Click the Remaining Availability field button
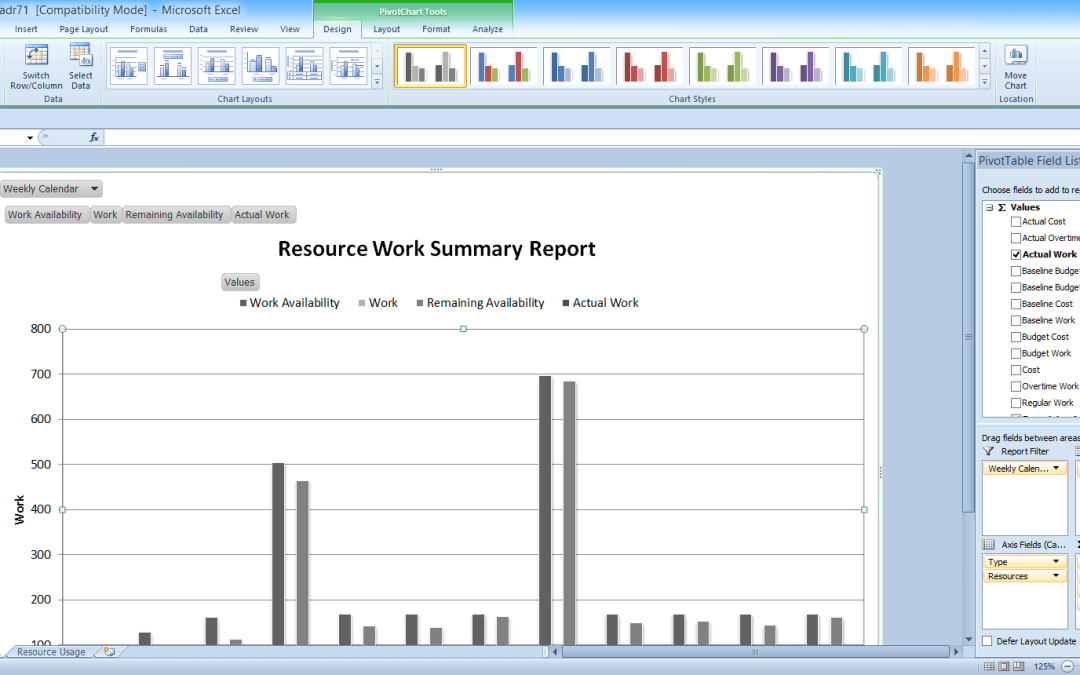Screen dimensions: 1080x675 (174, 215)
